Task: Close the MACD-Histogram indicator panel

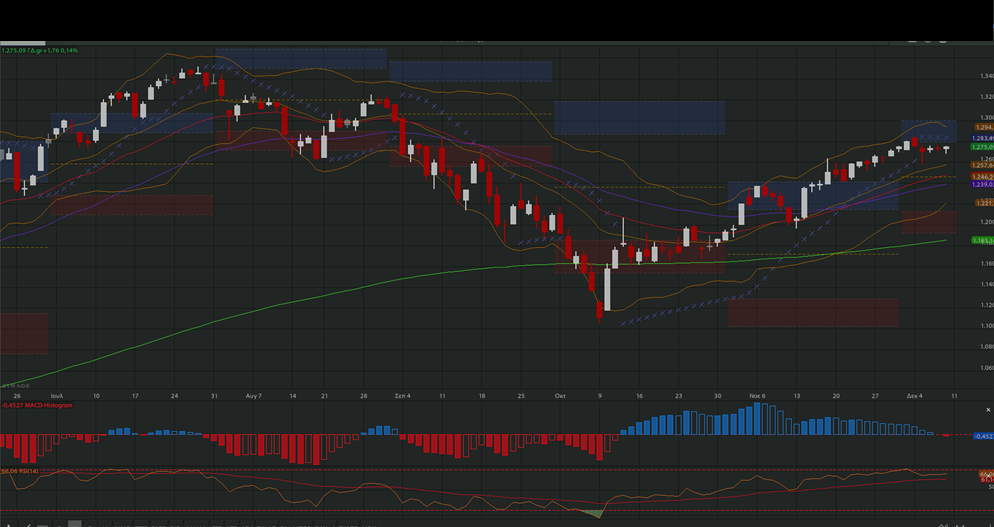Action: point(988,410)
